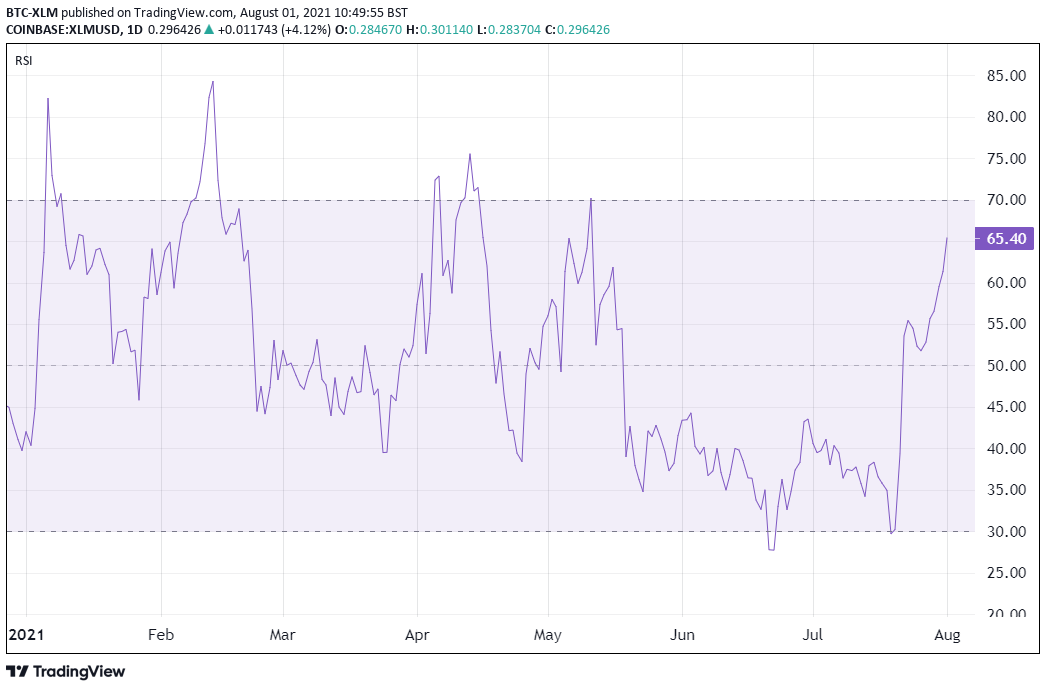Click the COINBASE:XLMUSD symbol text
Screen dimensions: 1046x690
63,30
